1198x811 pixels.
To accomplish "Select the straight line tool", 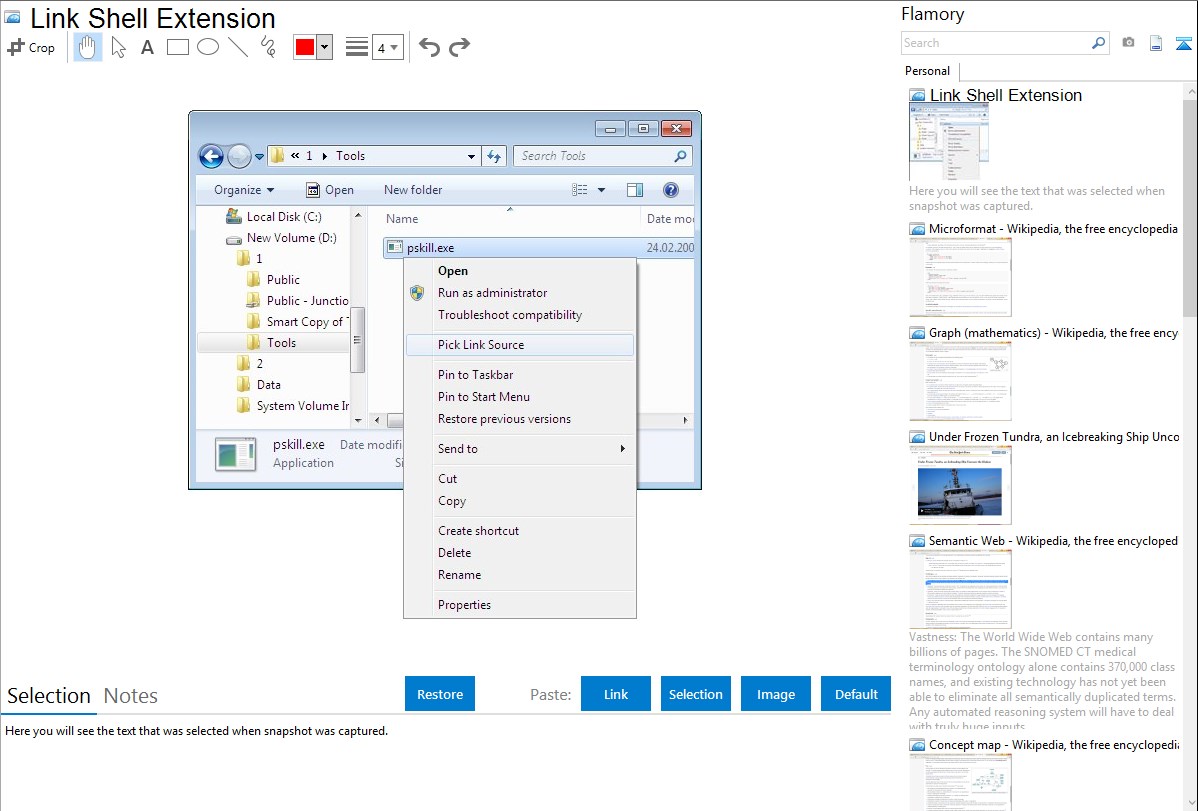I will (x=238, y=47).
